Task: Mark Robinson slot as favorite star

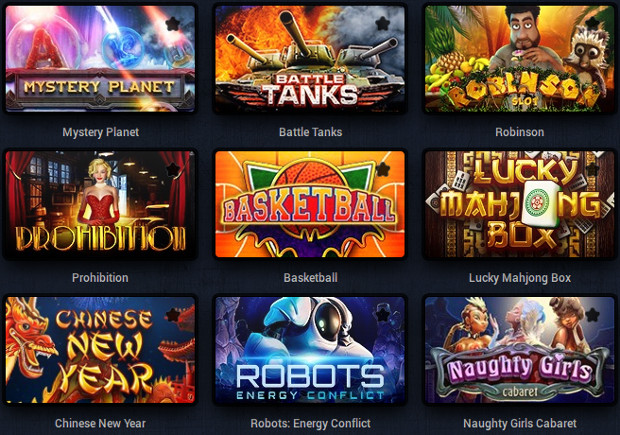Action: pos(592,24)
